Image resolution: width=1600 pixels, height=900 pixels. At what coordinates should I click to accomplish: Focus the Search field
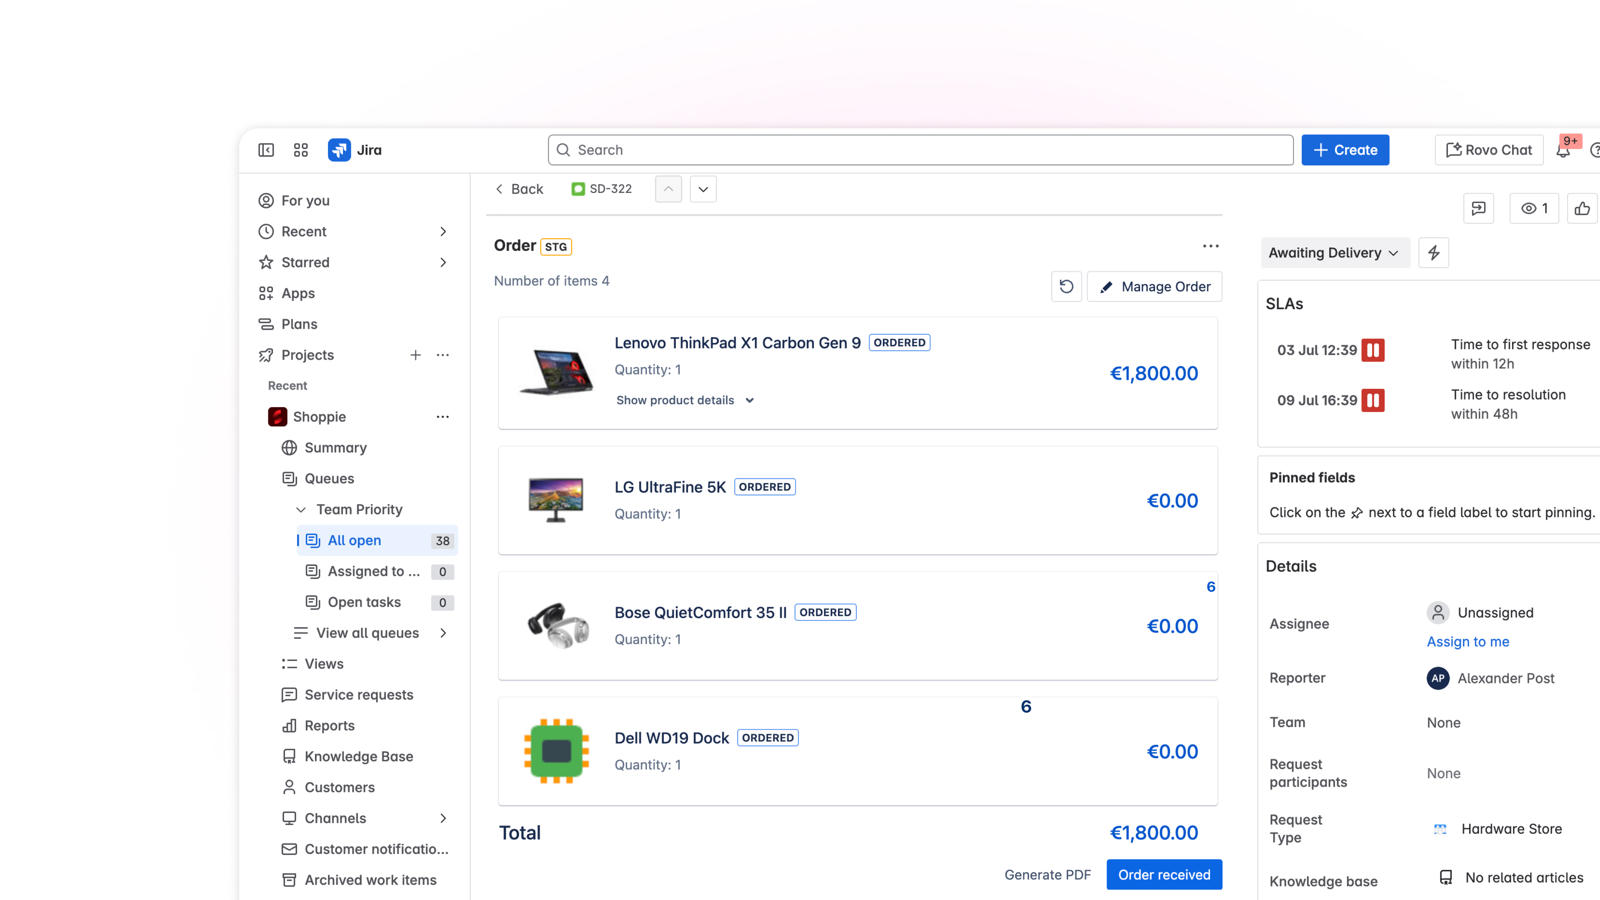pos(920,150)
